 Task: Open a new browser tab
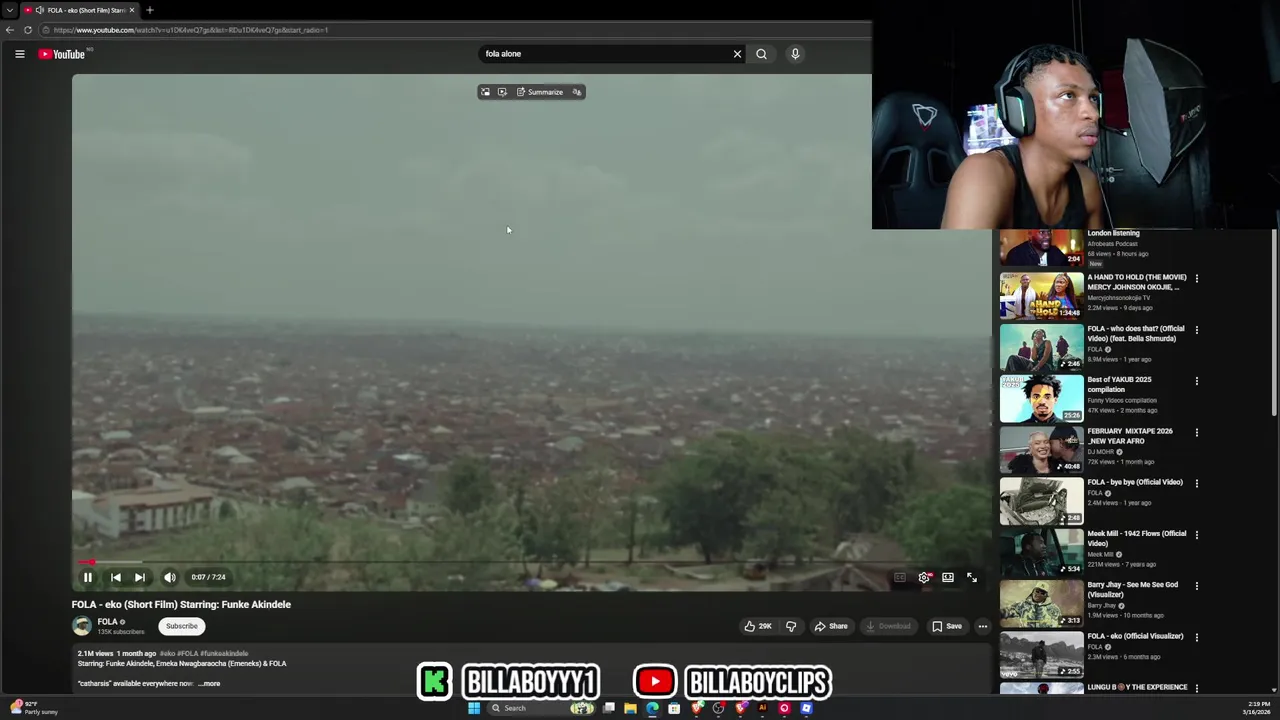point(150,10)
